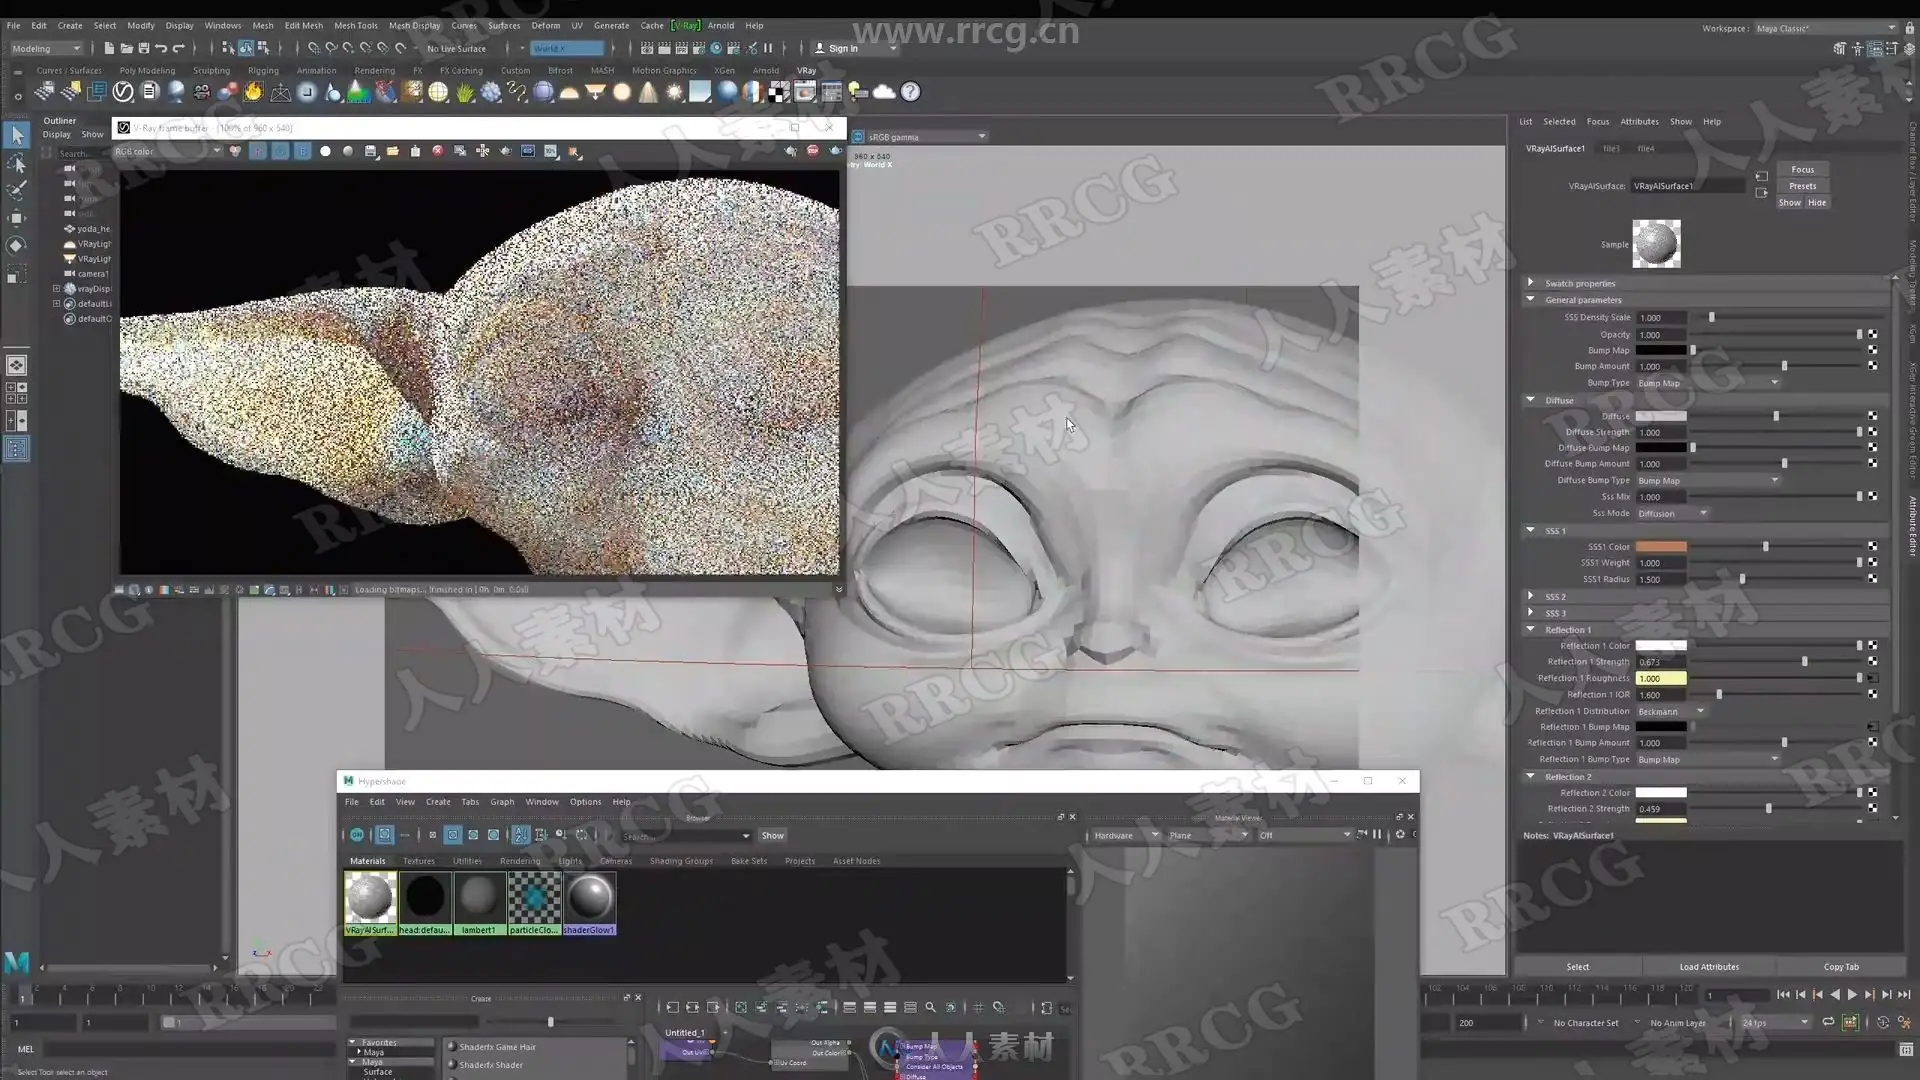
Task: Open Reflection 1 Distribution Beckmann dropdown
Action: (x=1670, y=711)
